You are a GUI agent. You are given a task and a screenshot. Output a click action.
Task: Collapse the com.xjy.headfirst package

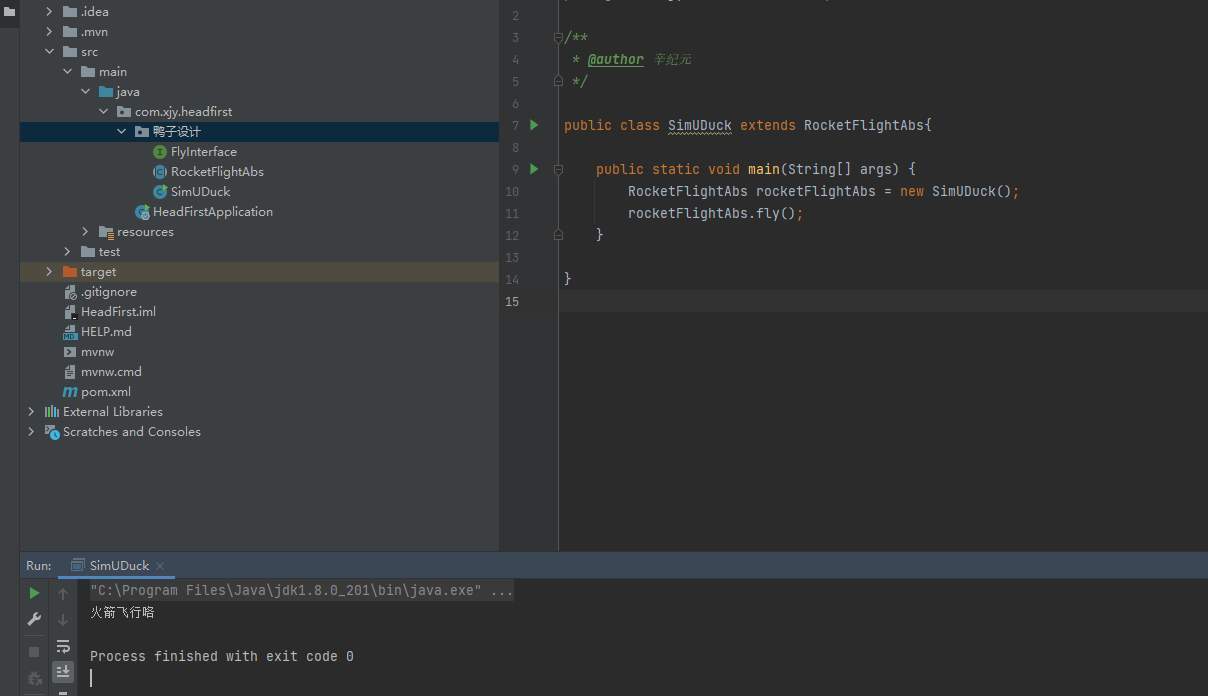pyautogui.click(x=104, y=112)
